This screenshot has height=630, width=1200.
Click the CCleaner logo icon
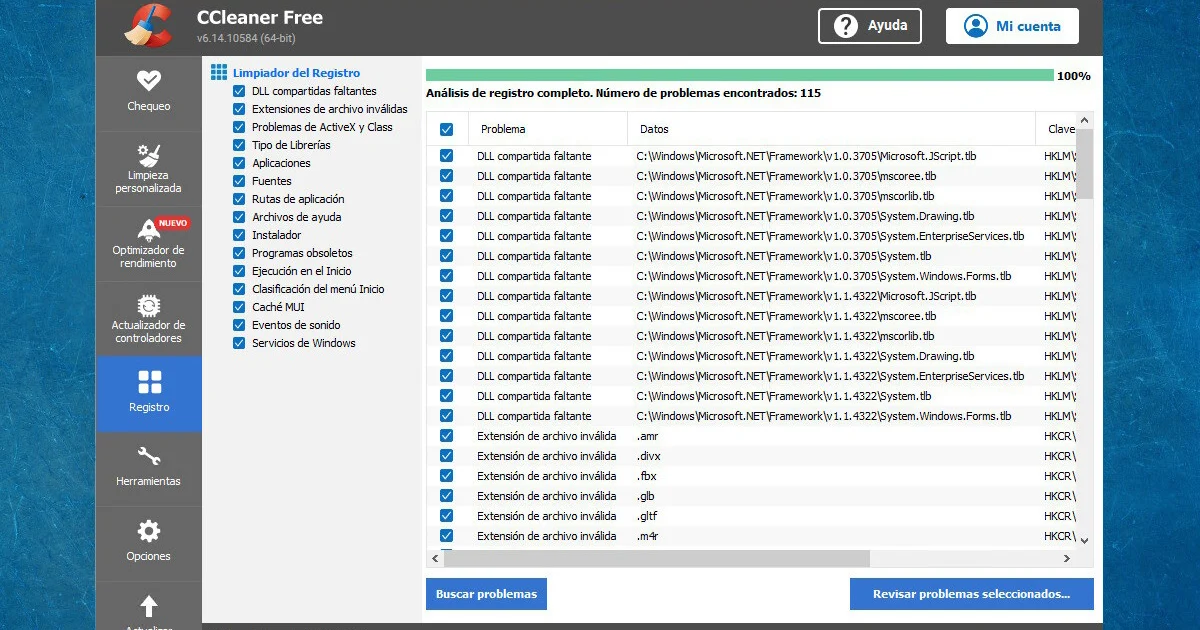pyautogui.click(x=147, y=25)
